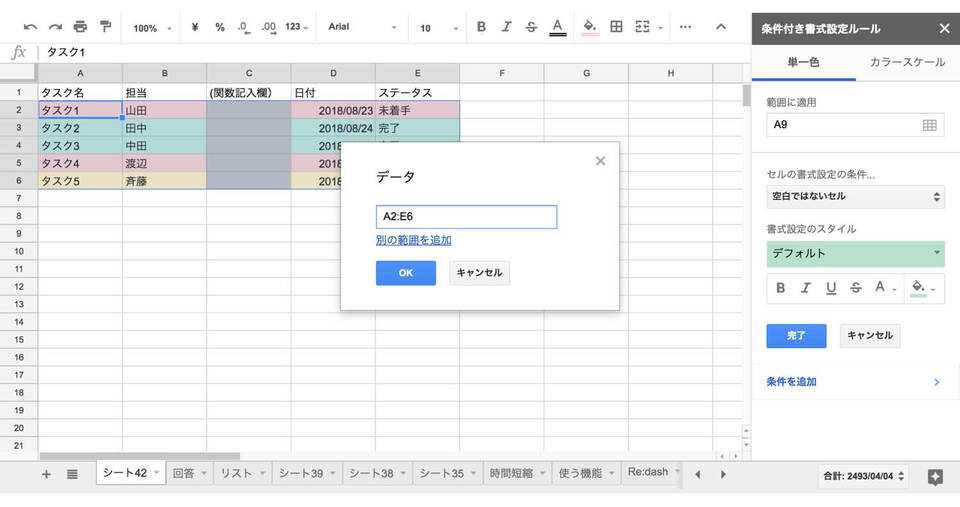Click the A2:E6 range input field
Image resolution: width=960 pixels, height=507 pixels.
click(x=466, y=216)
